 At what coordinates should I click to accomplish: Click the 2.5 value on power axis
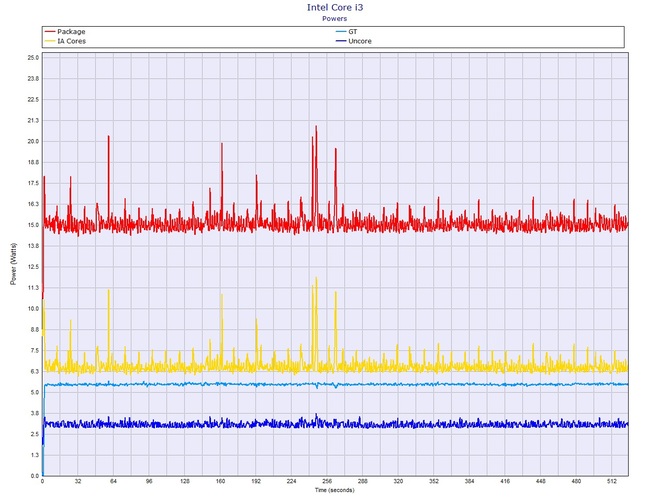[x=35, y=434]
